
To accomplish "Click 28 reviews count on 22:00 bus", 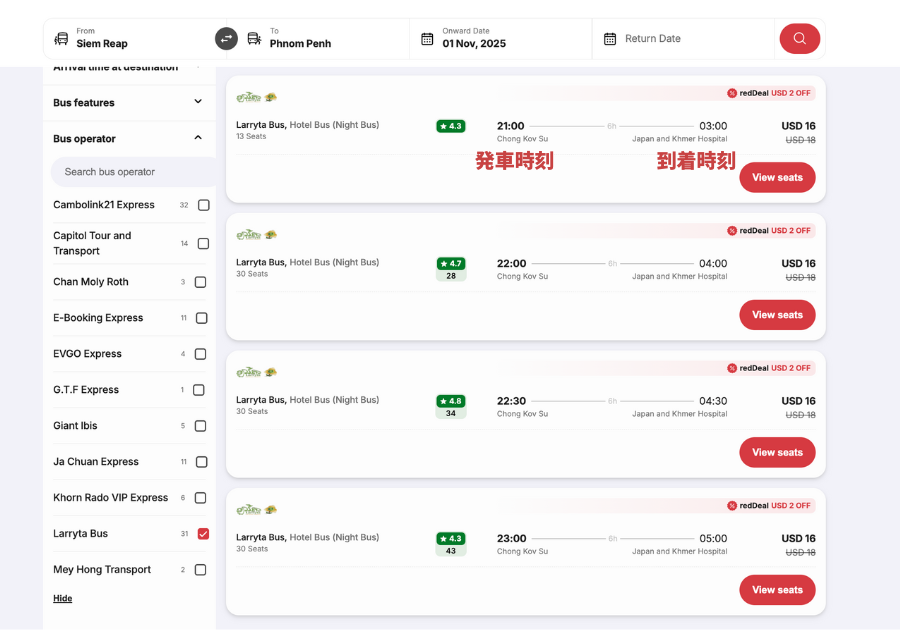I will (451, 276).
